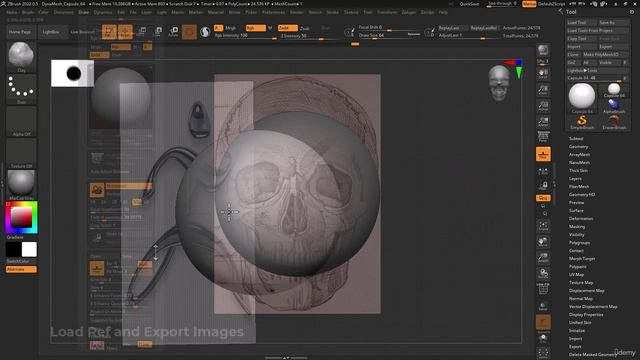Screen dimensions: 640x360
Task: Expand the Deformation sub-palette
Action: 581,219
